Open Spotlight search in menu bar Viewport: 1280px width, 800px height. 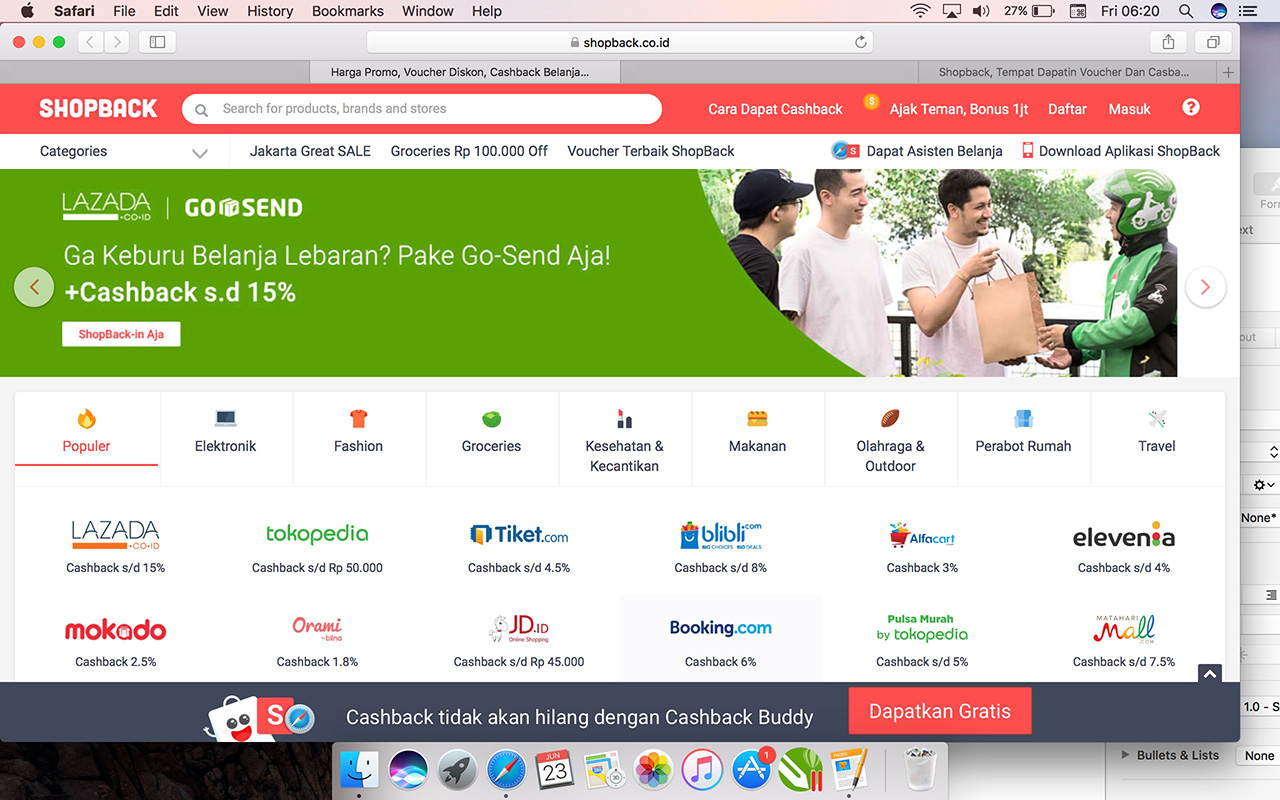(1186, 11)
